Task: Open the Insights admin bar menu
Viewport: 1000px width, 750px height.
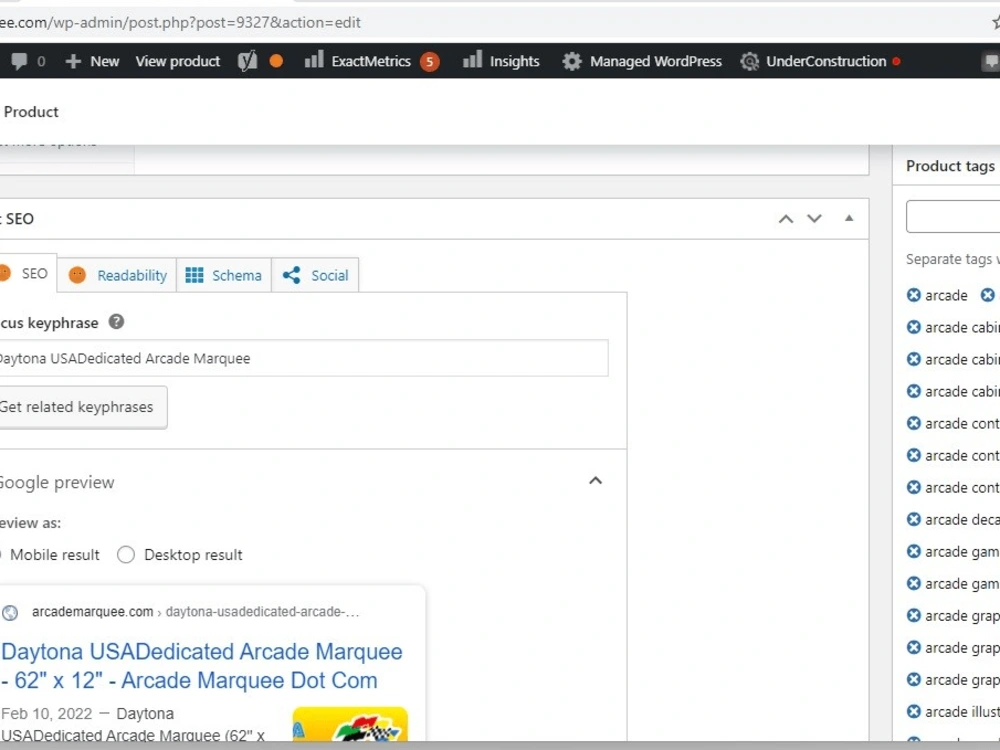Action: tap(501, 61)
